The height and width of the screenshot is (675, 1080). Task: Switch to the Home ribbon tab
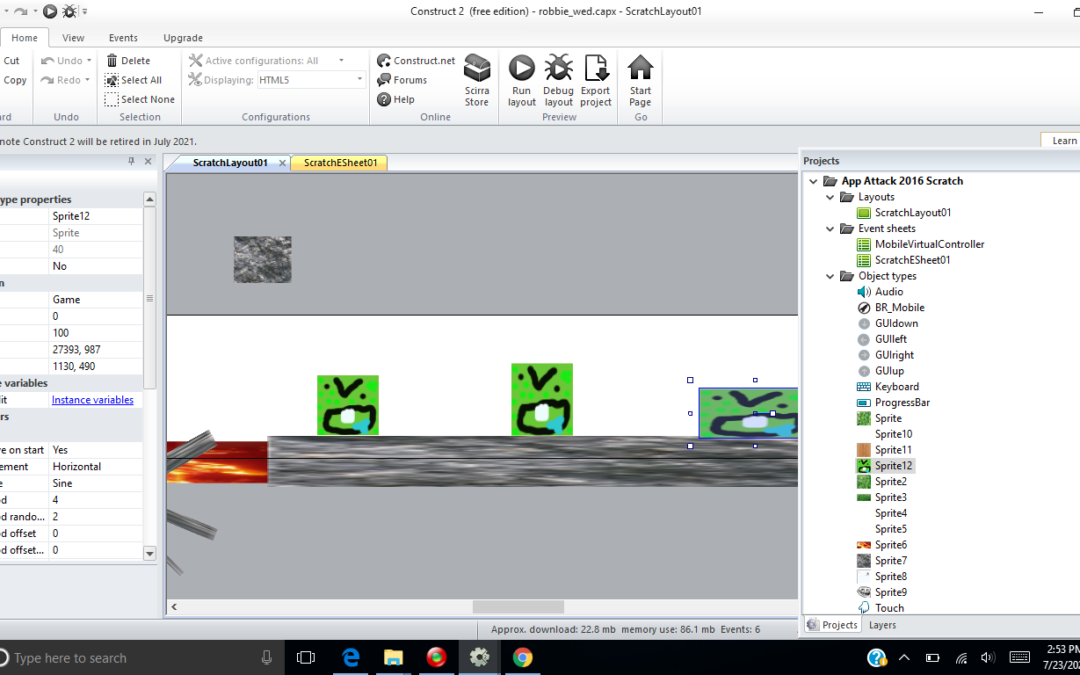point(24,38)
